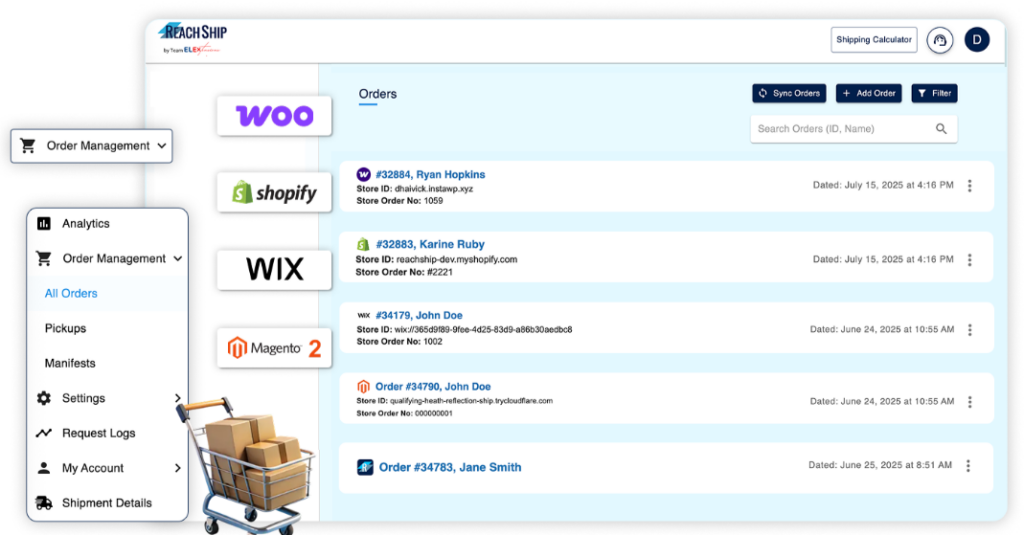1024x535 pixels.
Task: Expand the My Account submenu arrow
Action: (x=178, y=468)
